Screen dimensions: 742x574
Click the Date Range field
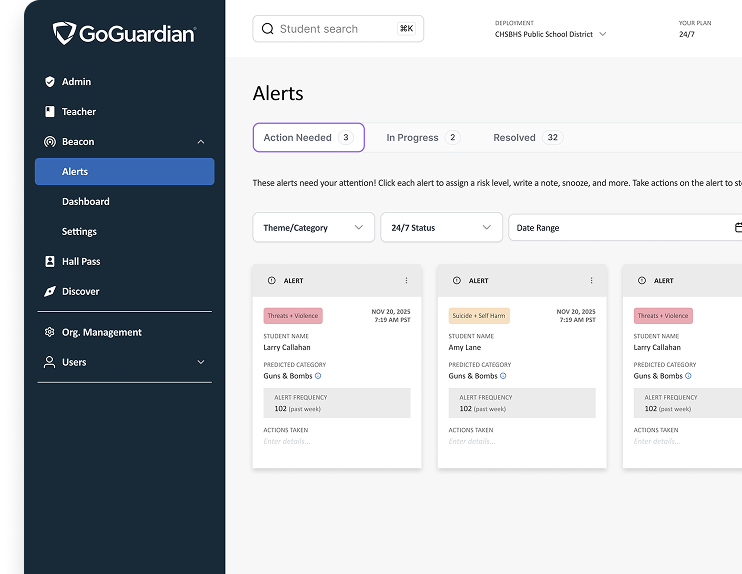625,228
